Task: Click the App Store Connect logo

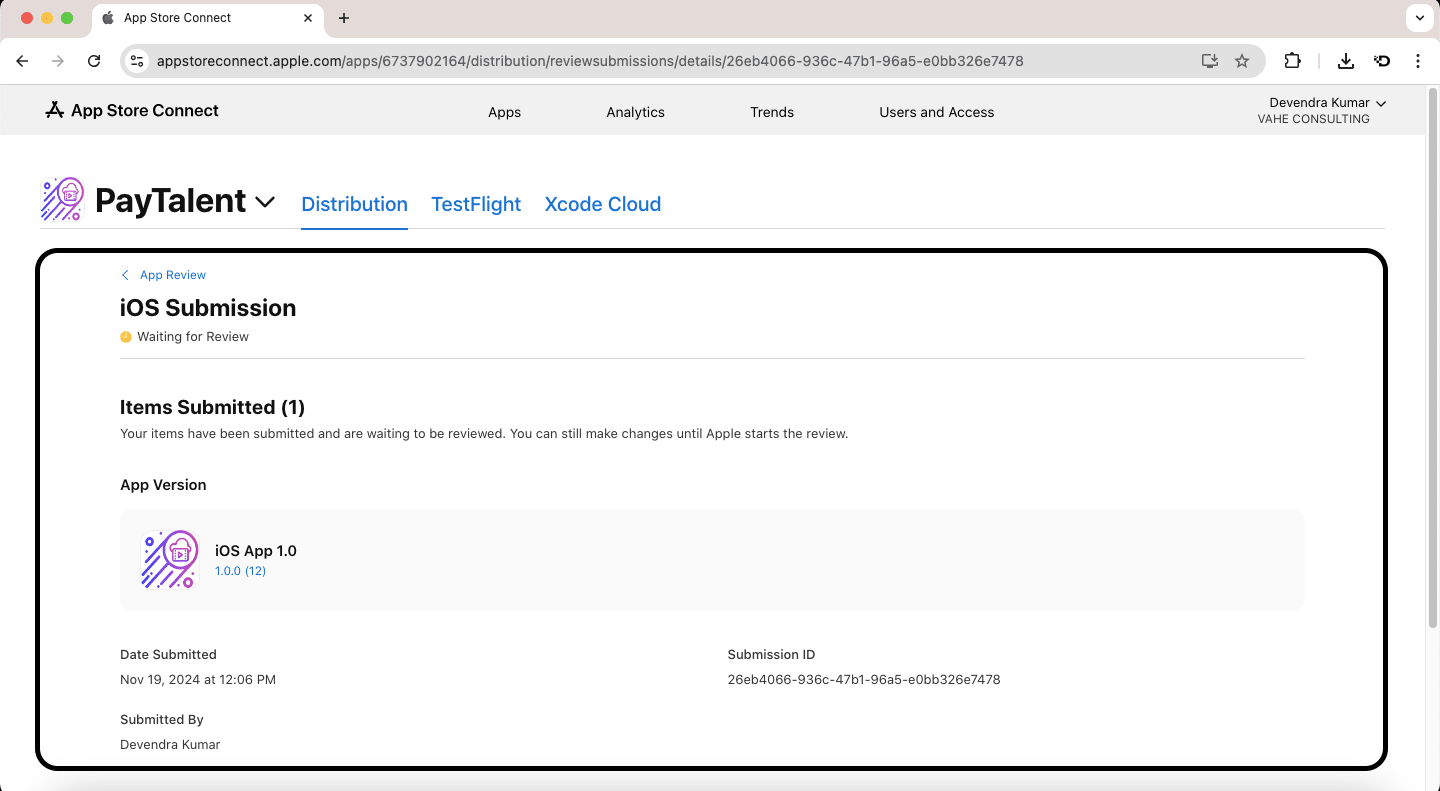Action: tap(132, 111)
